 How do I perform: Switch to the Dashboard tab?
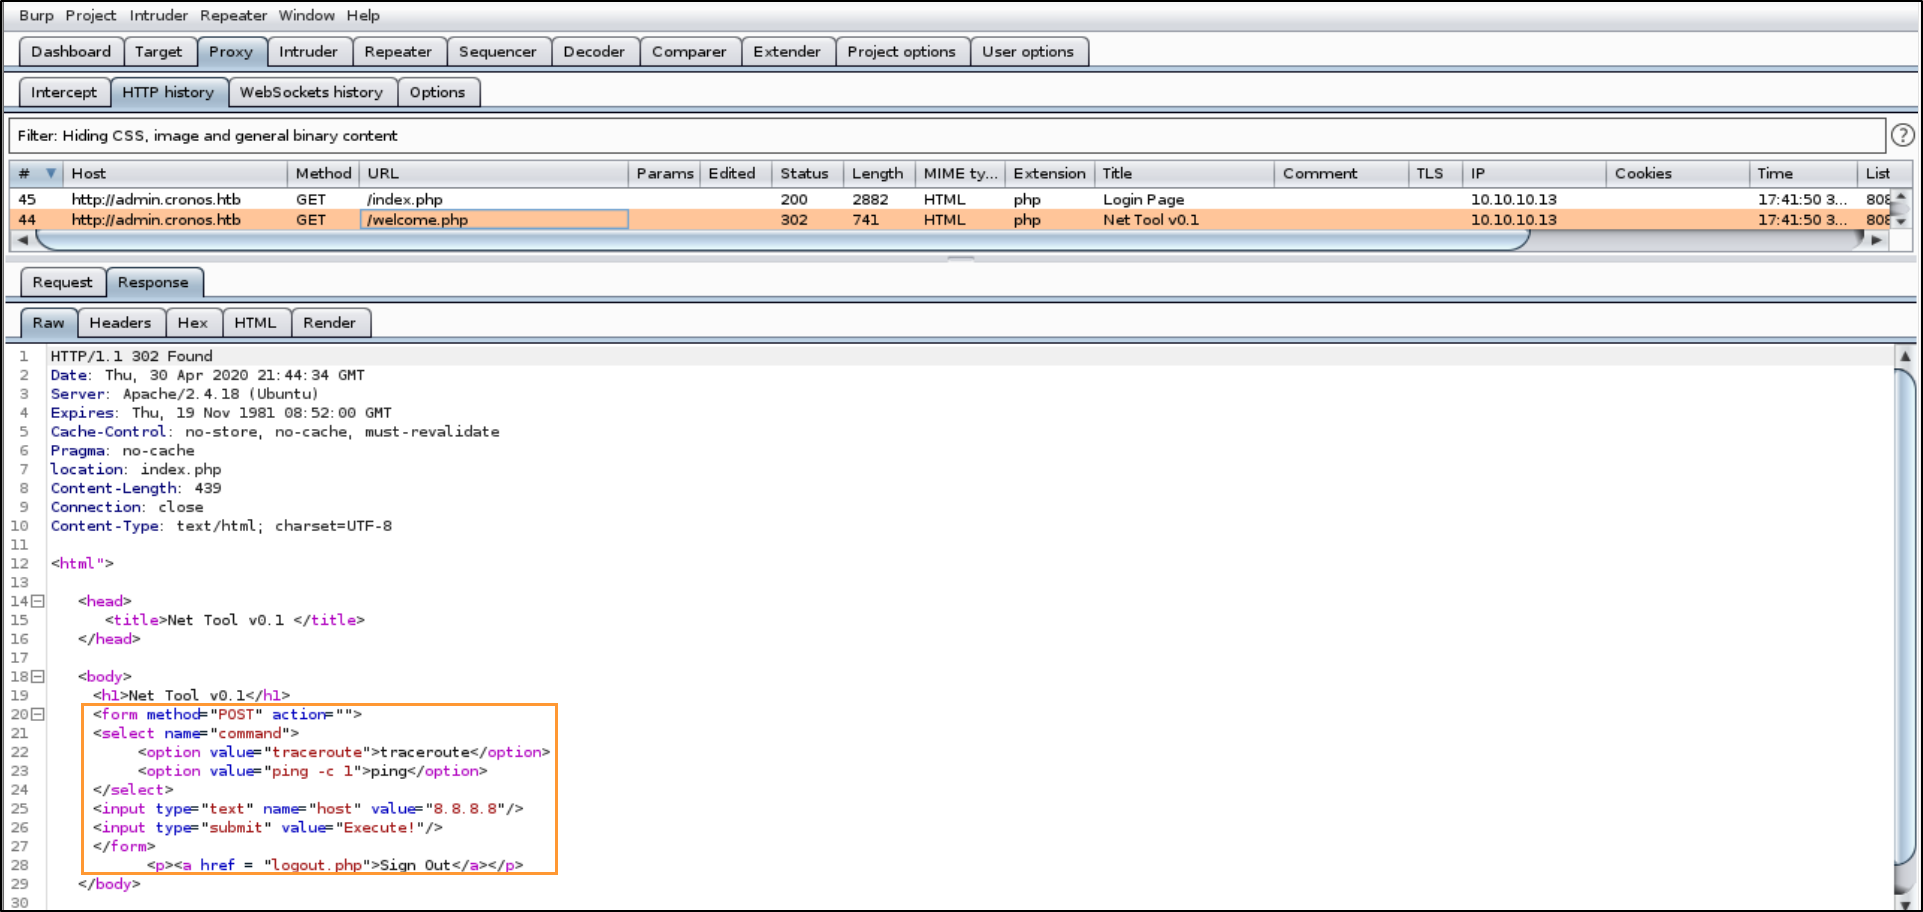[71, 52]
